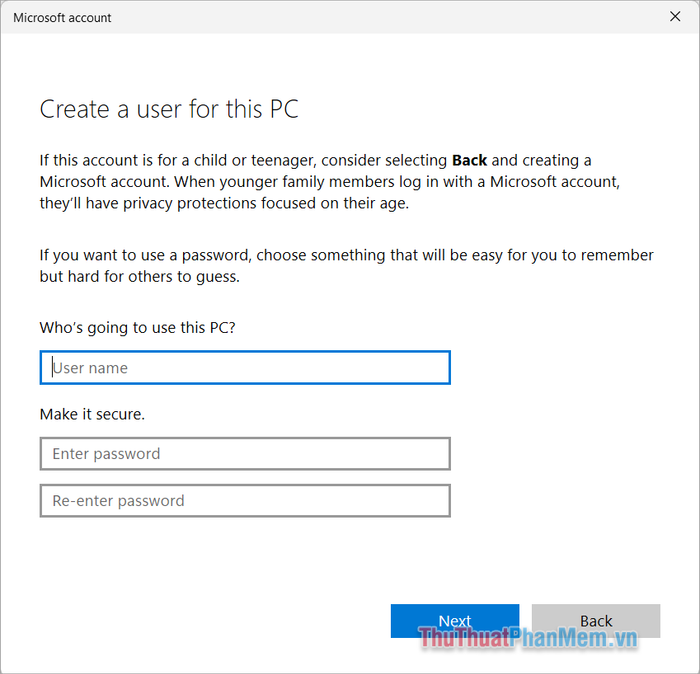Go back with the Back button
The height and width of the screenshot is (674, 700).
[596, 621]
